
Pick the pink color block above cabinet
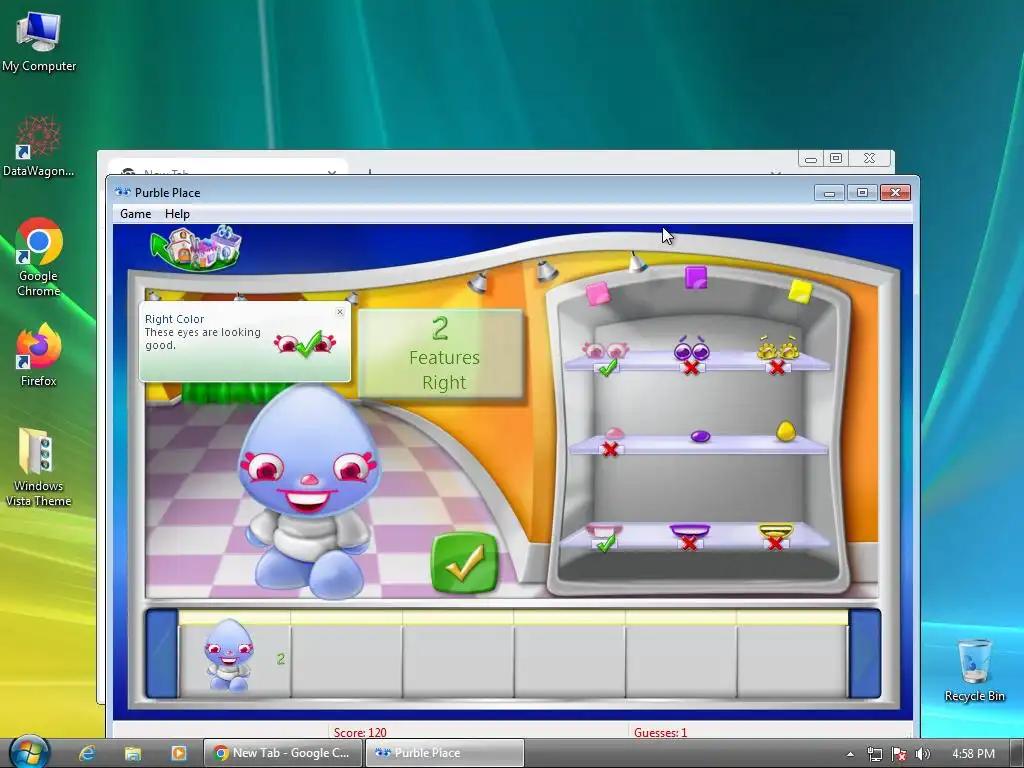598,293
